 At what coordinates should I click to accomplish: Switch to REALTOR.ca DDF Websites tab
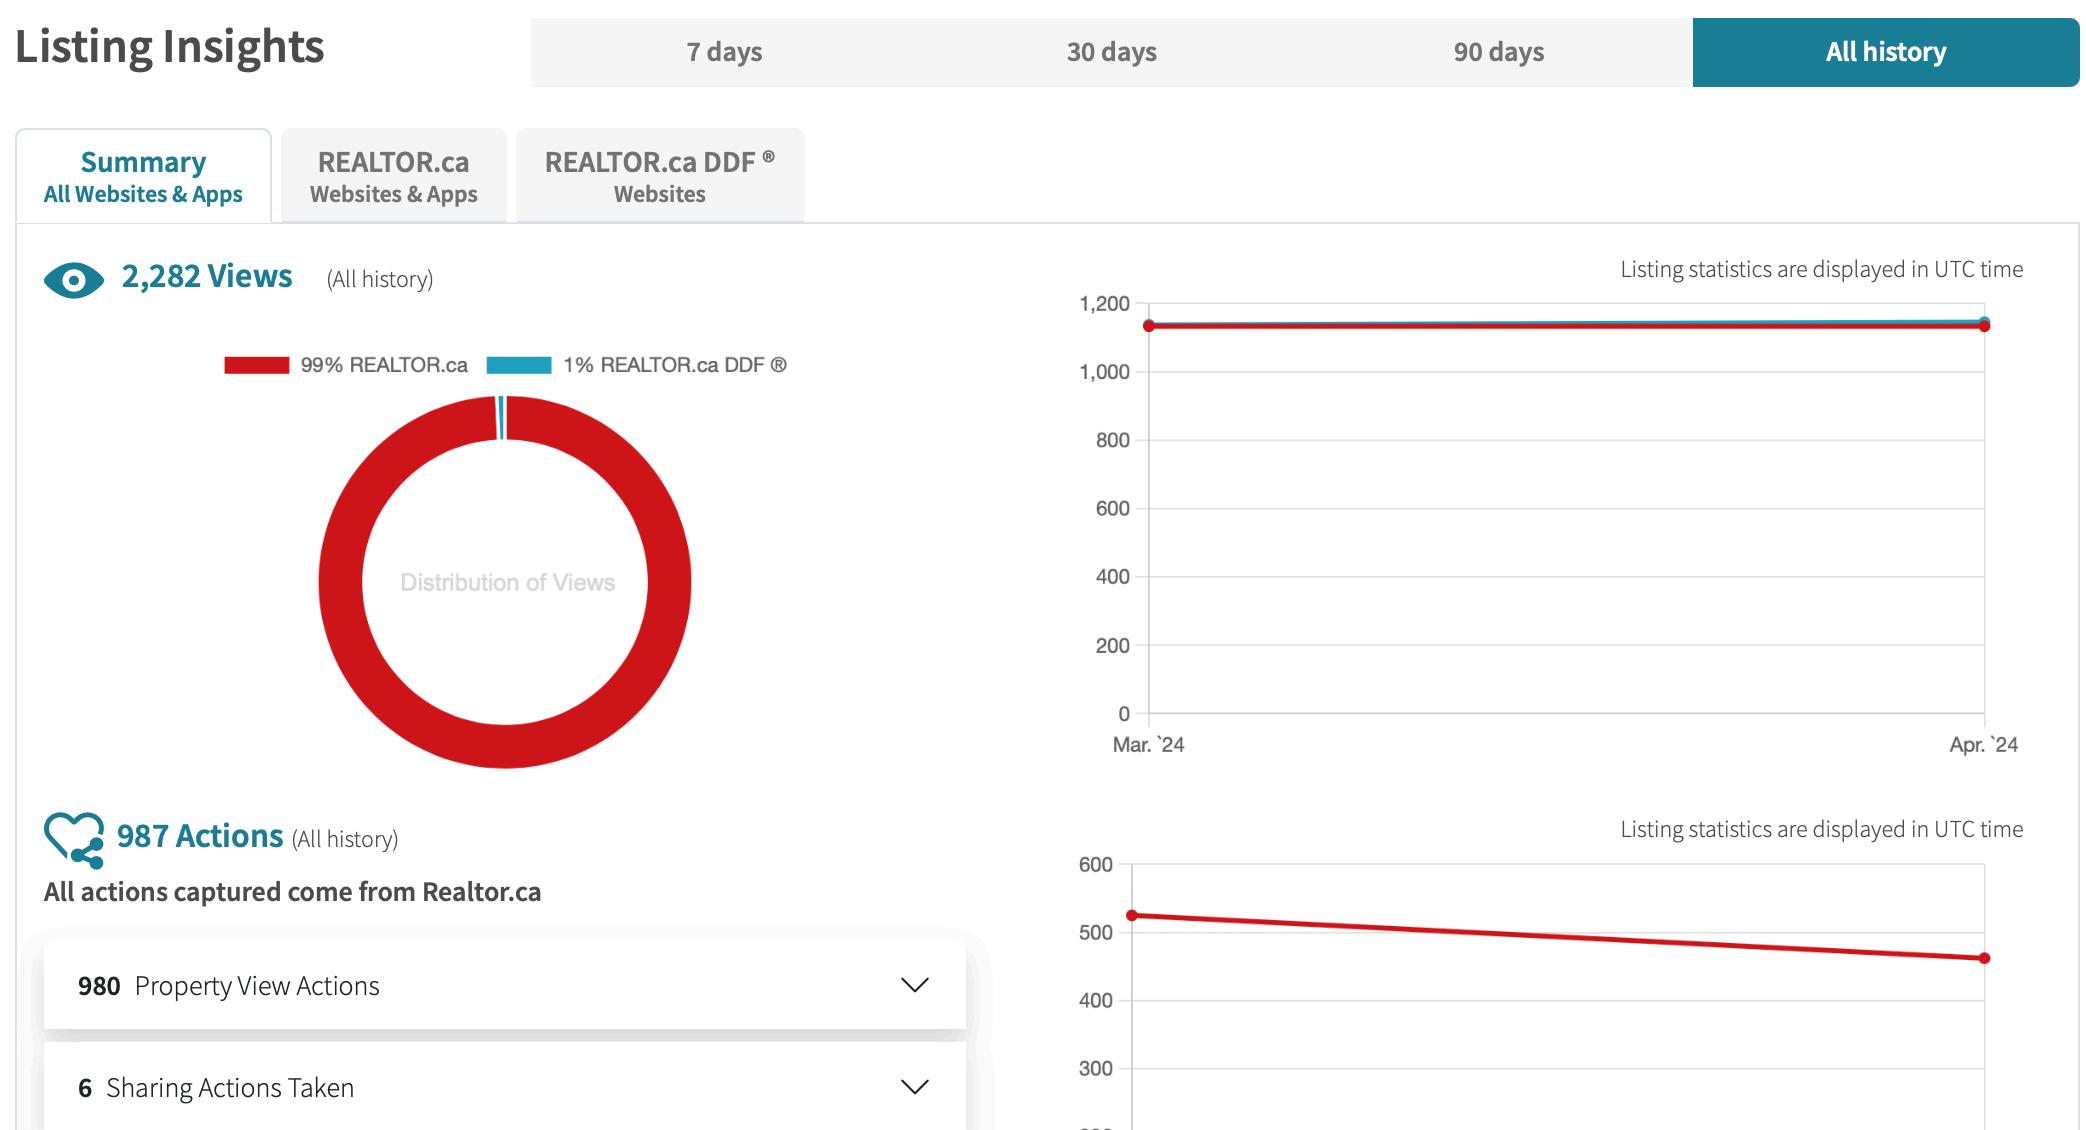pyautogui.click(x=659, y=177)
